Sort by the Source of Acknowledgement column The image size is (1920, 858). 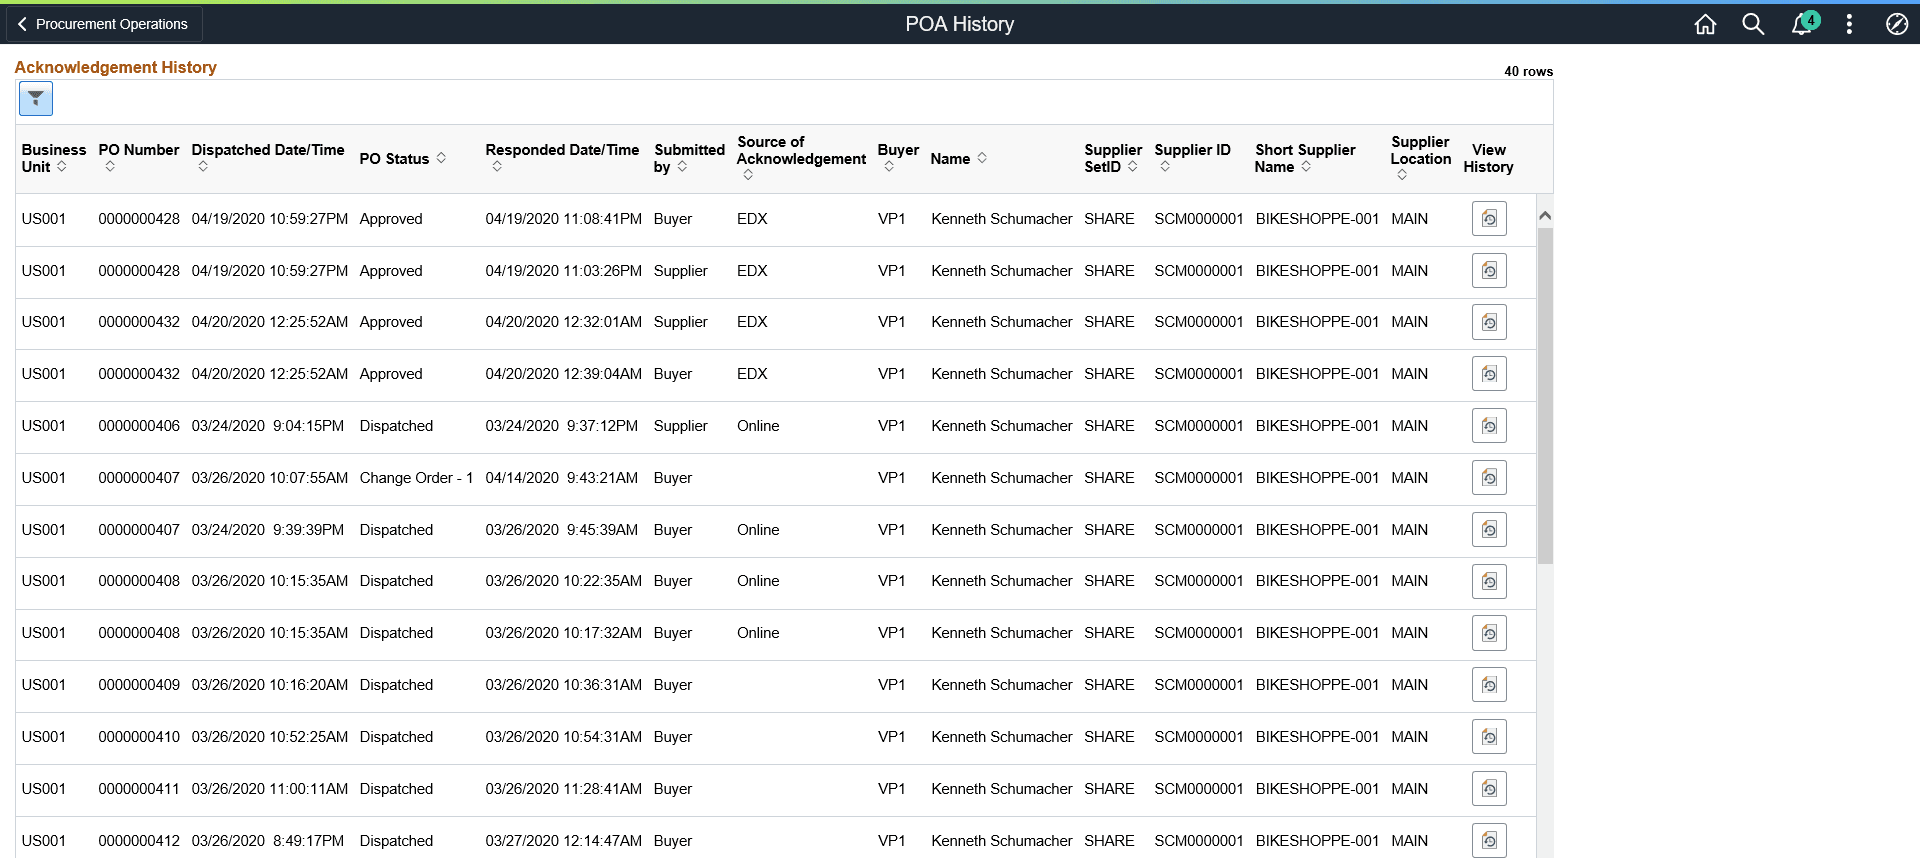[801, 158]
